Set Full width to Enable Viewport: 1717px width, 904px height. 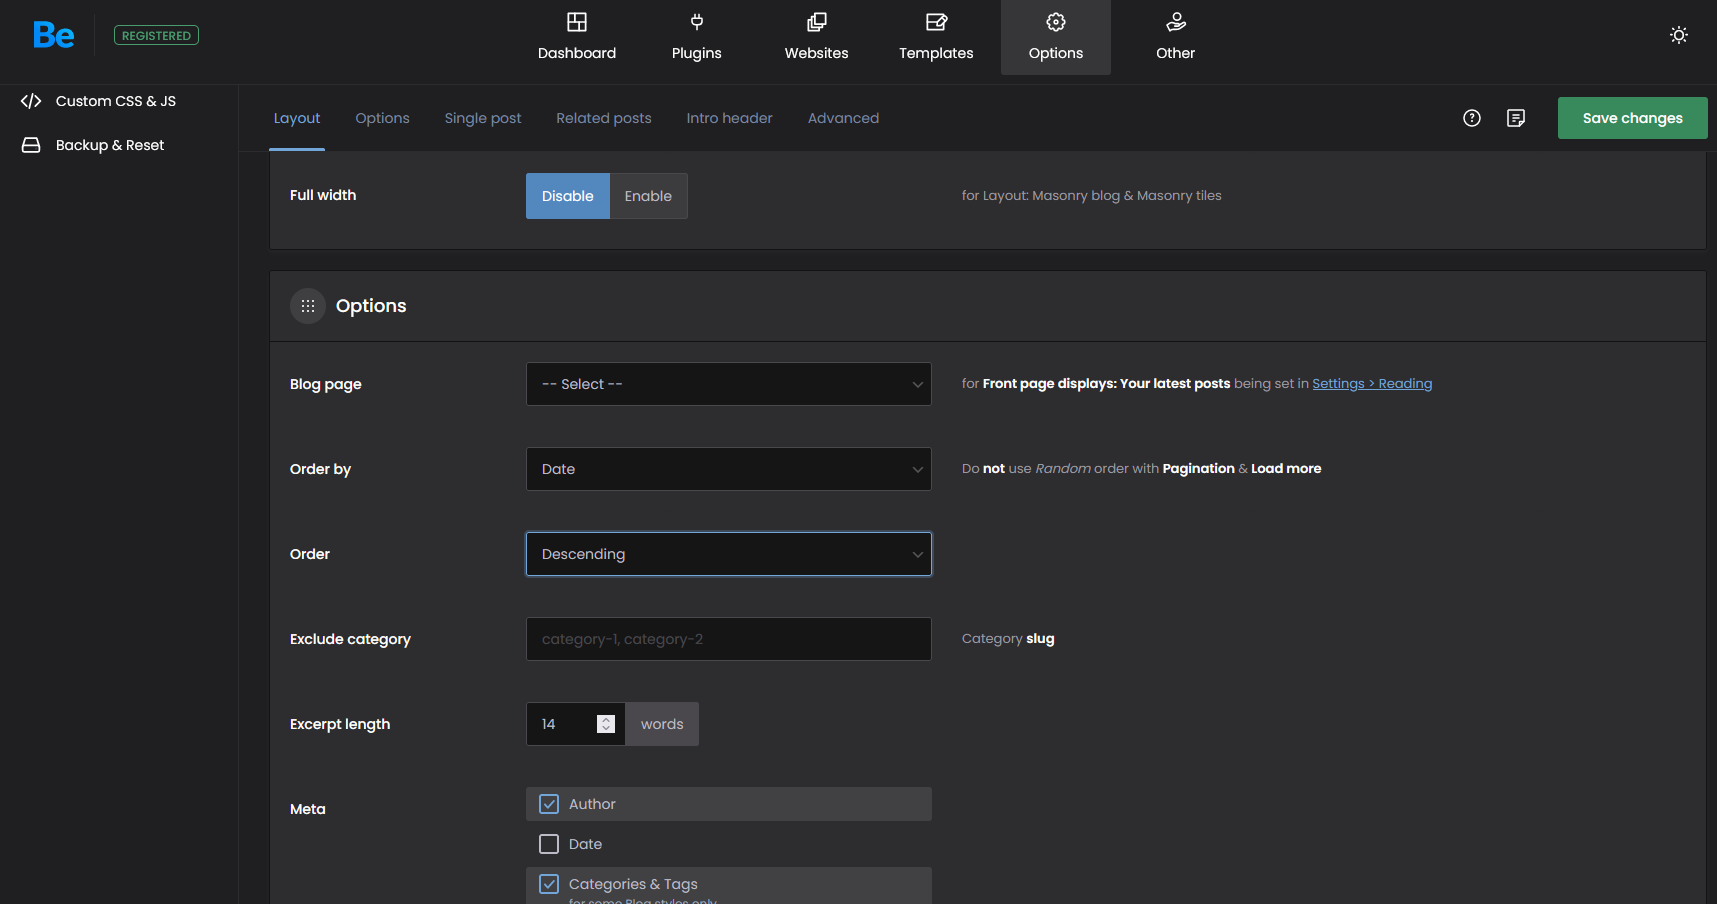tap(649, 196)
